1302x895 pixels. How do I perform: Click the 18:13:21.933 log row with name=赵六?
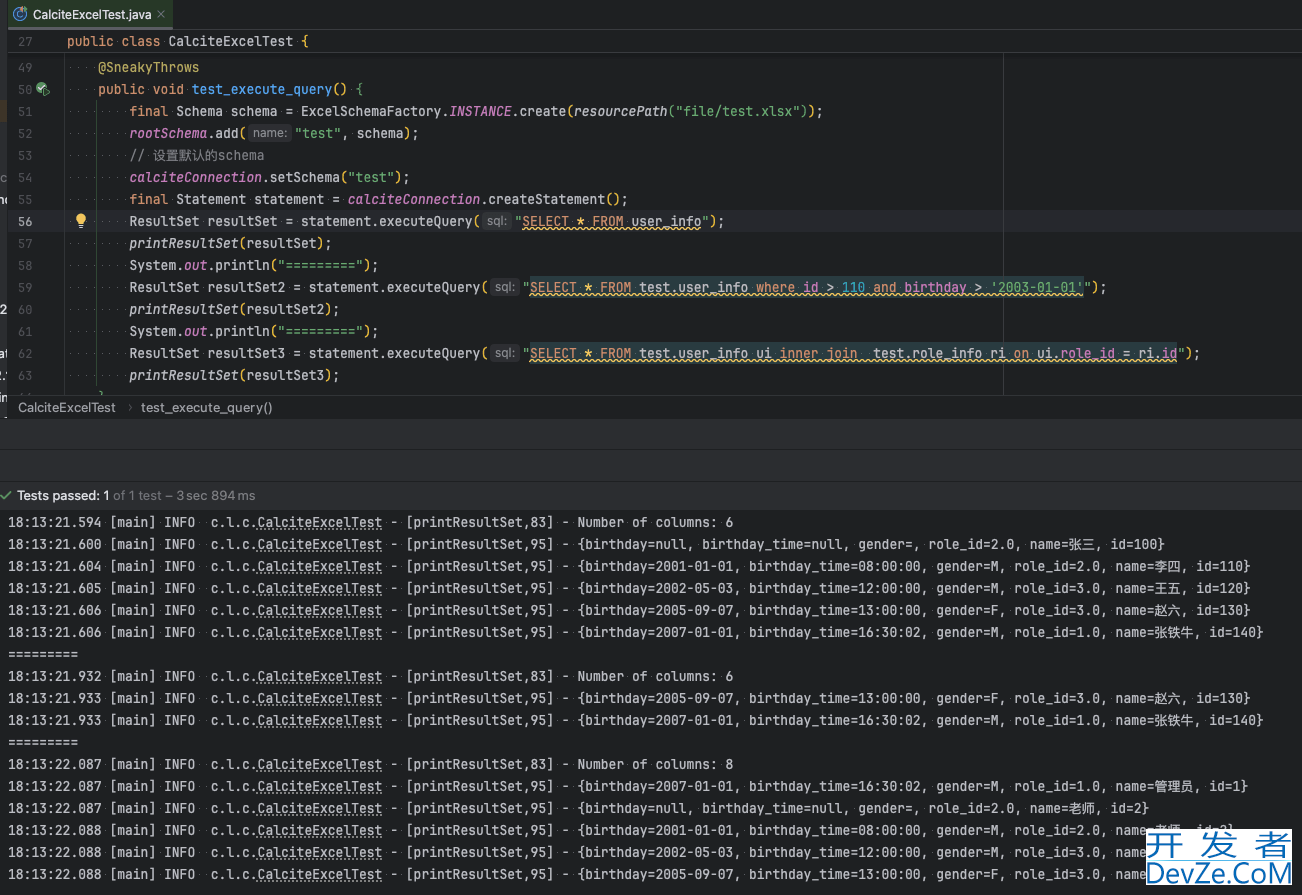click(629, 698)
